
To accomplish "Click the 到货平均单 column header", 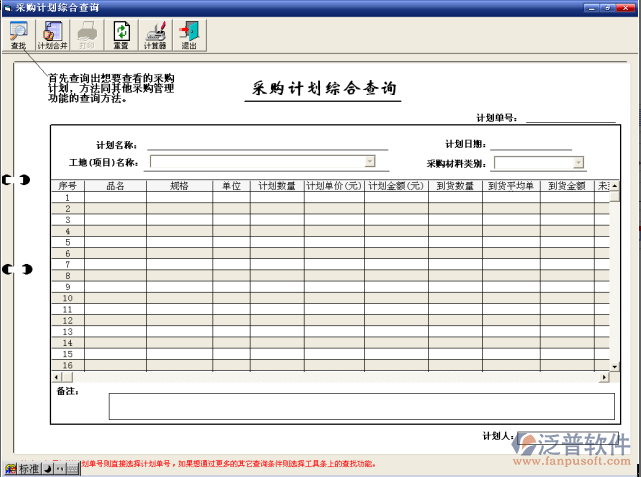I will tap(511, 186).
